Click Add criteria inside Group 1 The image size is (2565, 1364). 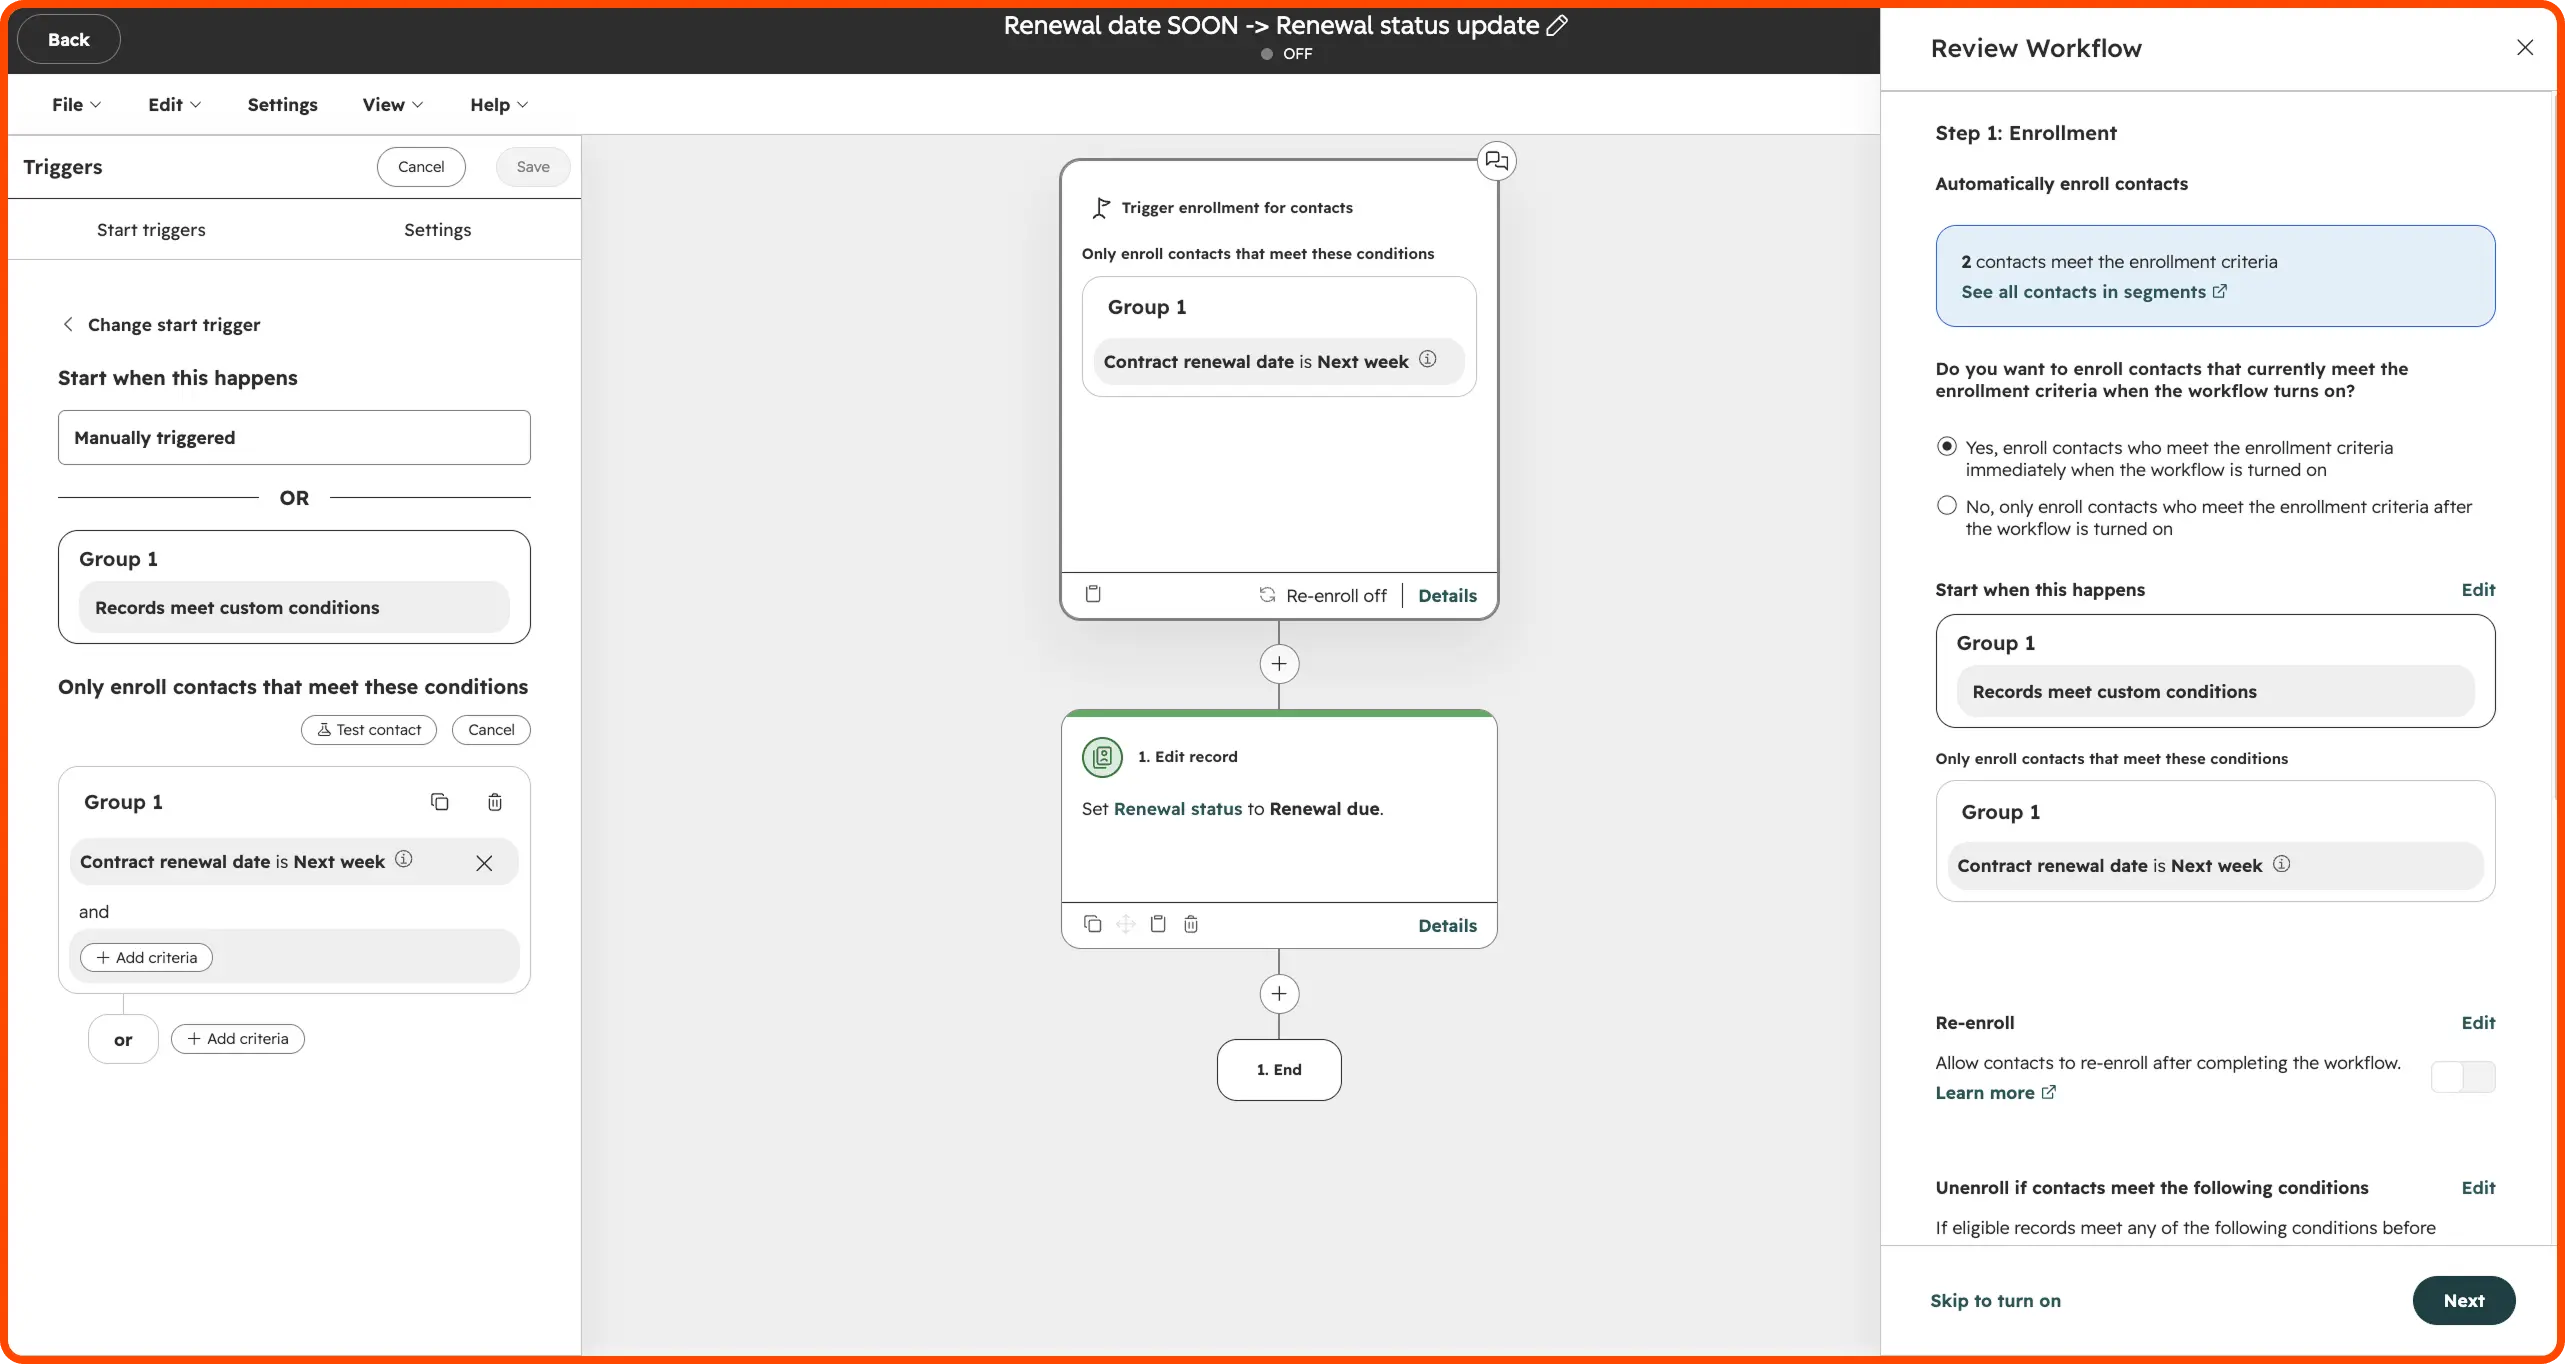[146, 958]
